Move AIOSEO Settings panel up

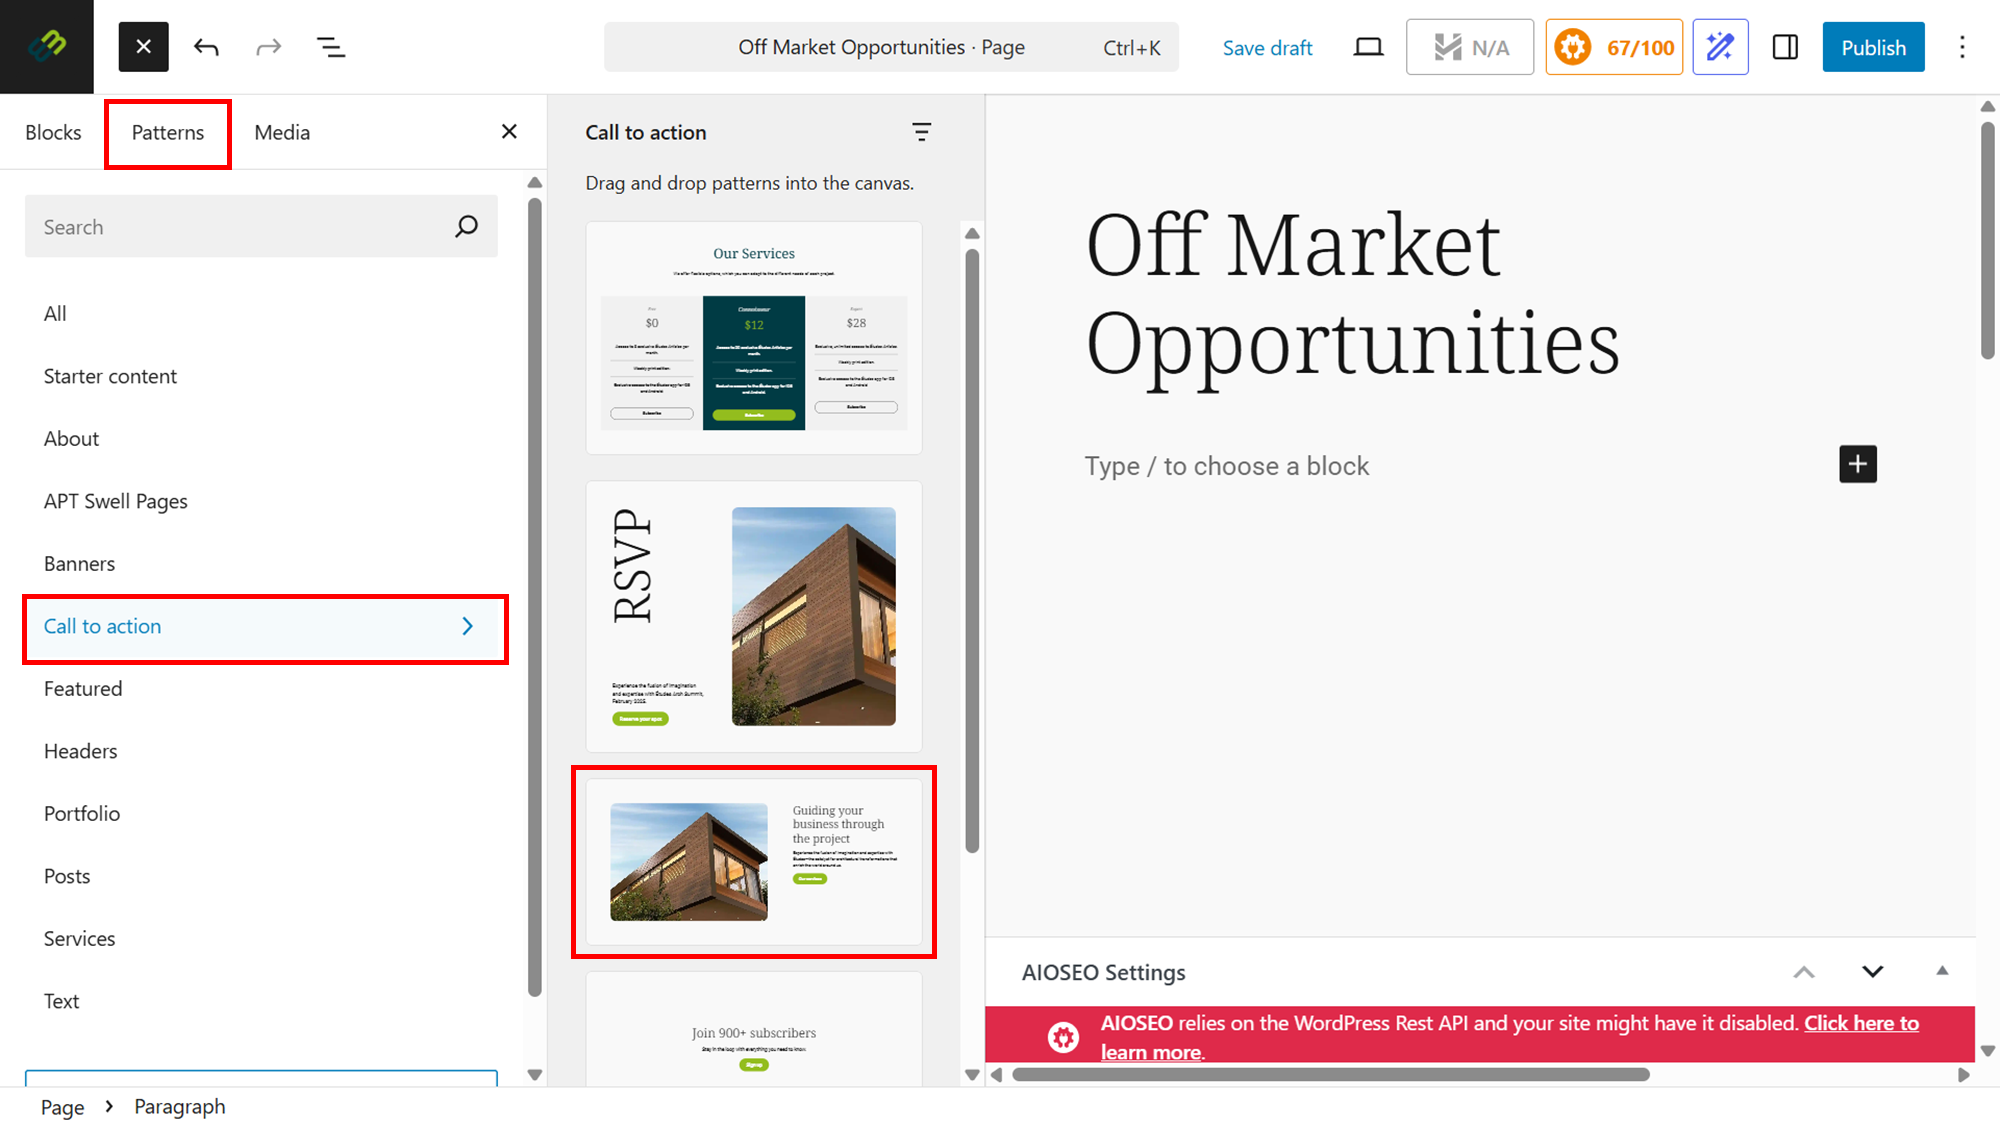coord(1804,972)
